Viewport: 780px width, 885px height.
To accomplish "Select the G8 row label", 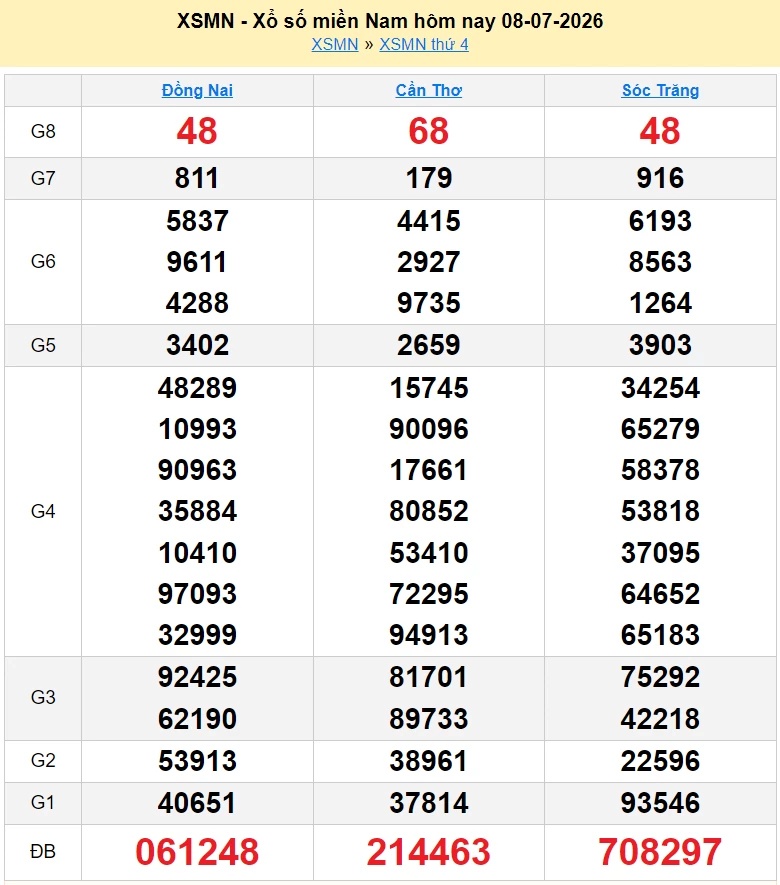I will point(43,132).
